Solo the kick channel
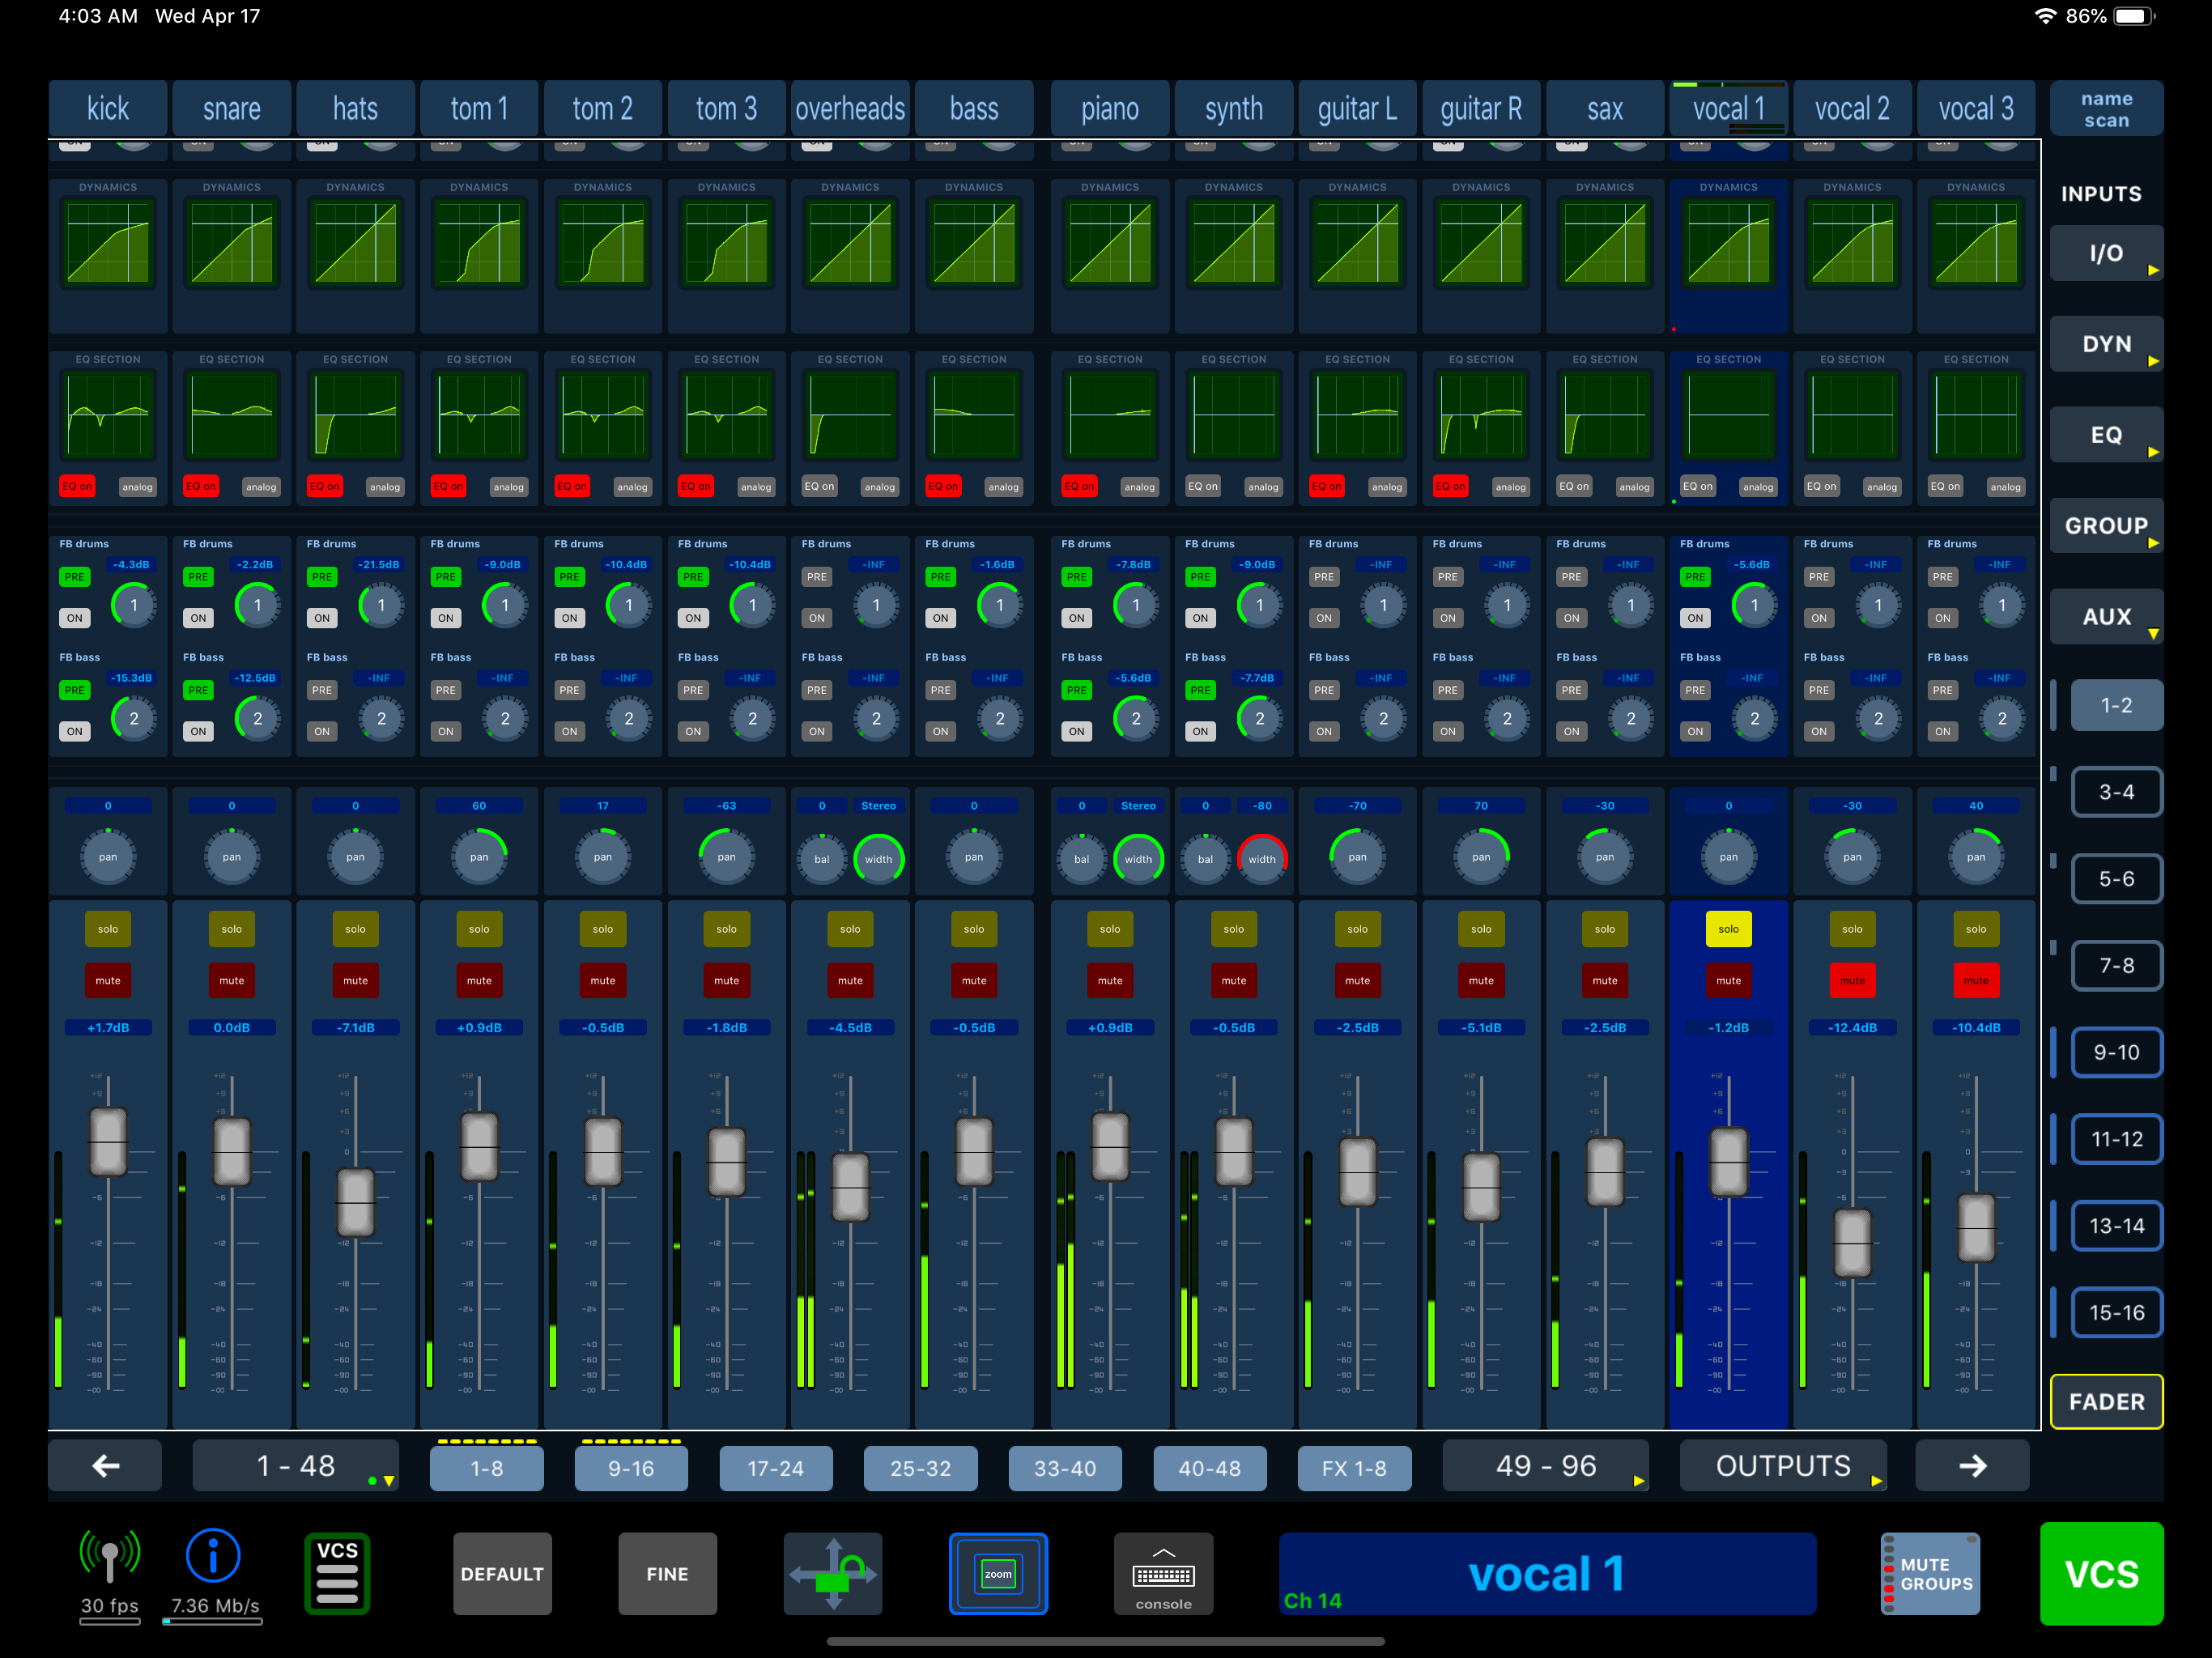2212x1658 pixels. coord(108,929)
